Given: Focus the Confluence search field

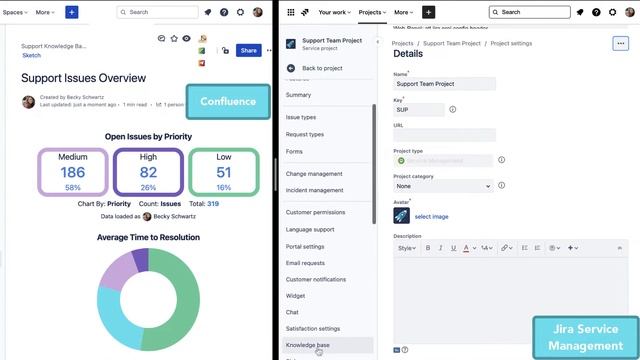Looking at the screenshot, I should tap(158, 12).
